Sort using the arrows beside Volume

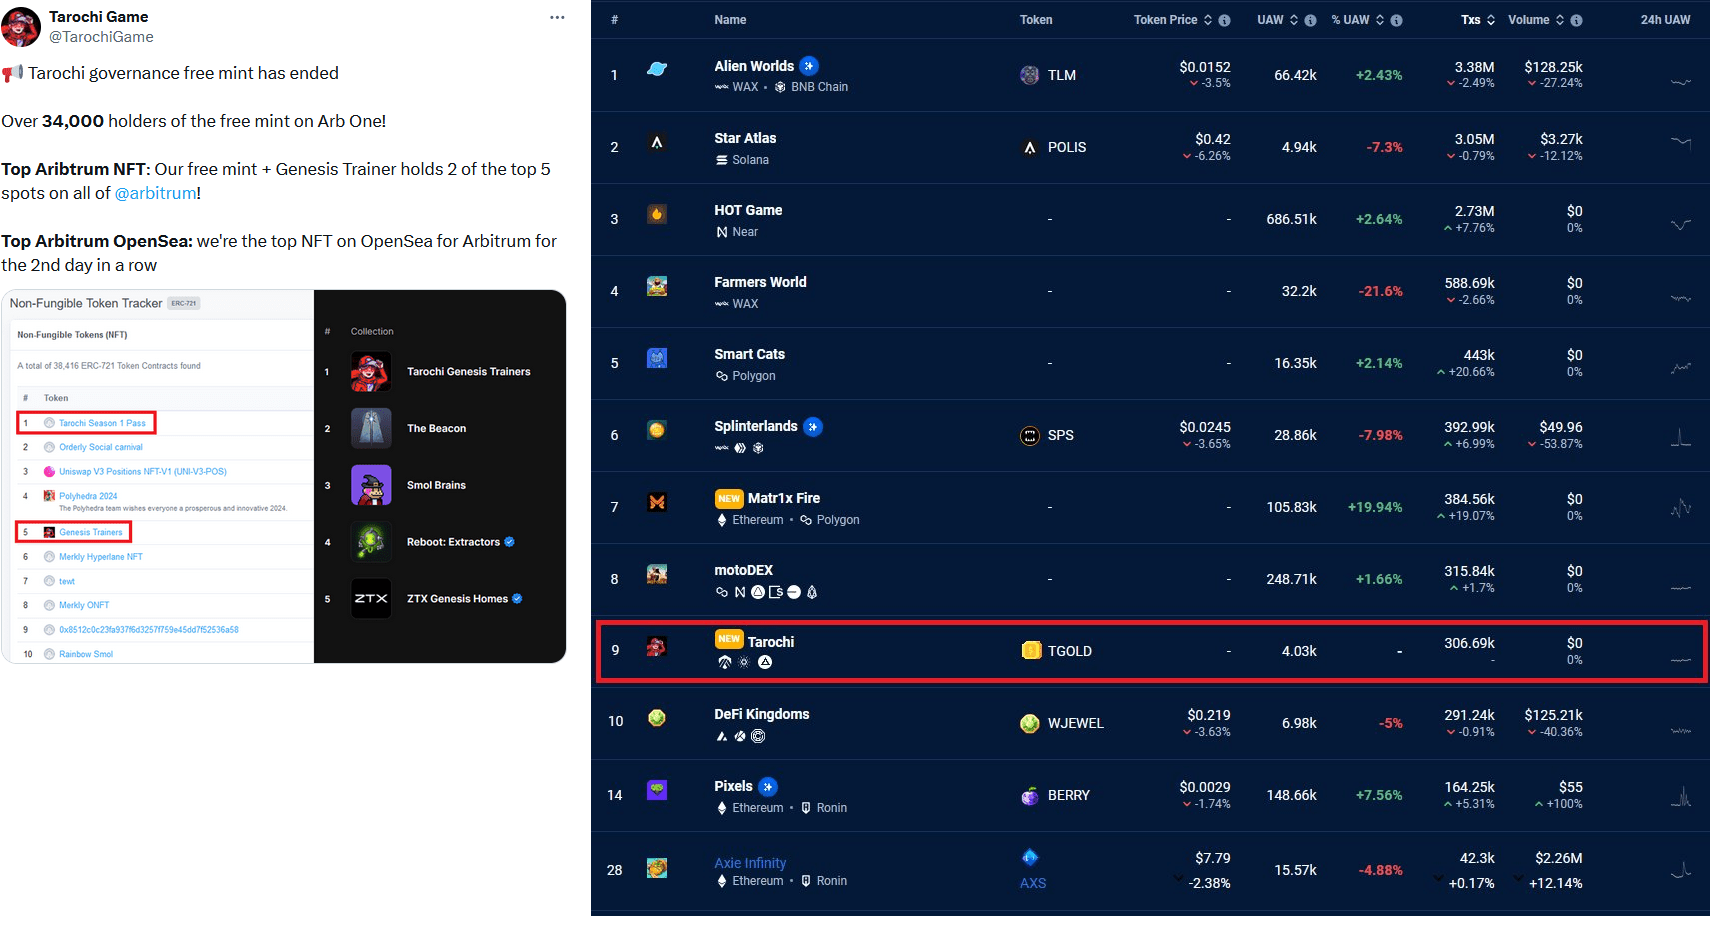point(1560,20)
